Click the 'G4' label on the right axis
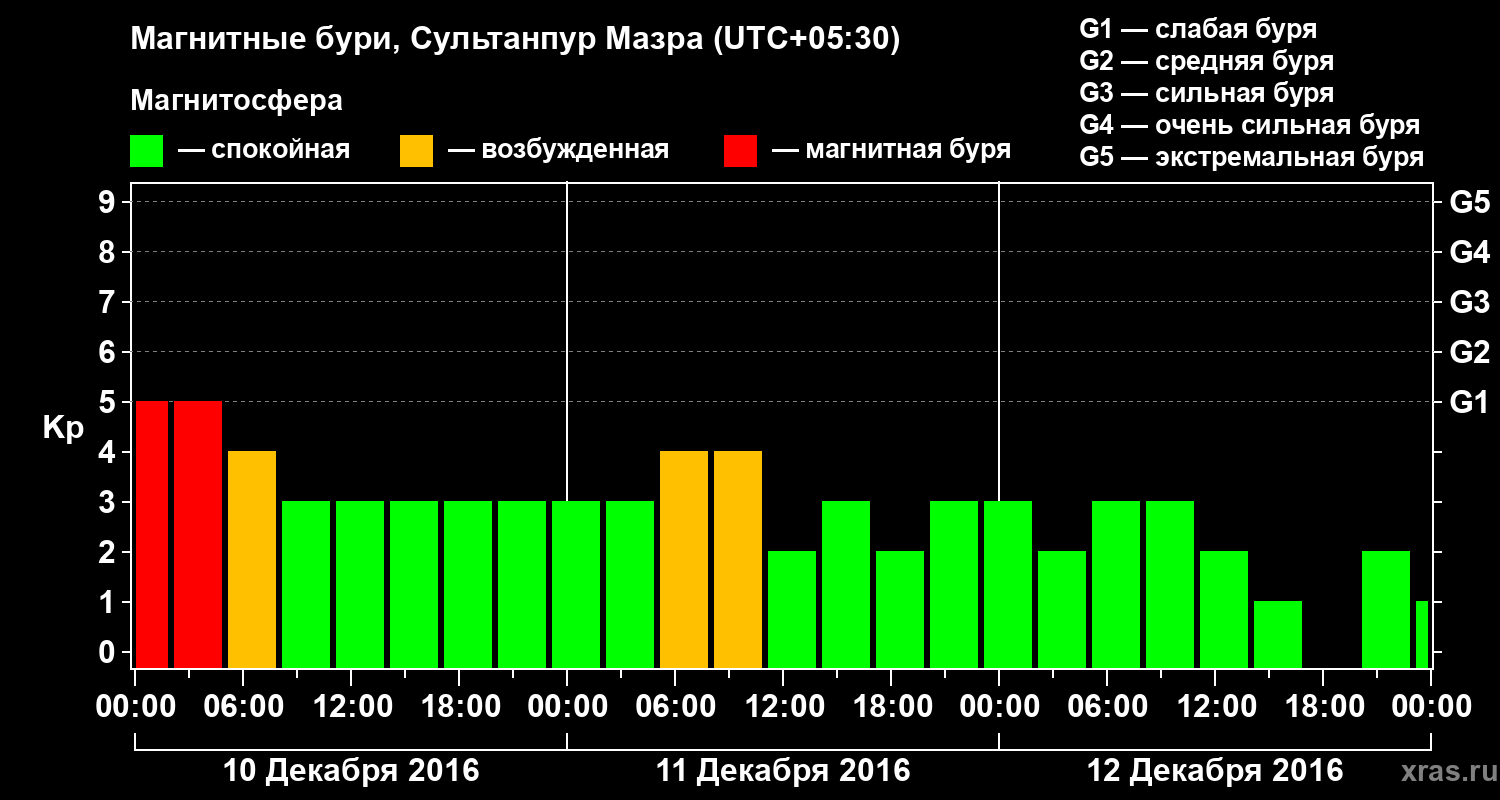This screenshot has width=1500, height=800. [1469, 252]
